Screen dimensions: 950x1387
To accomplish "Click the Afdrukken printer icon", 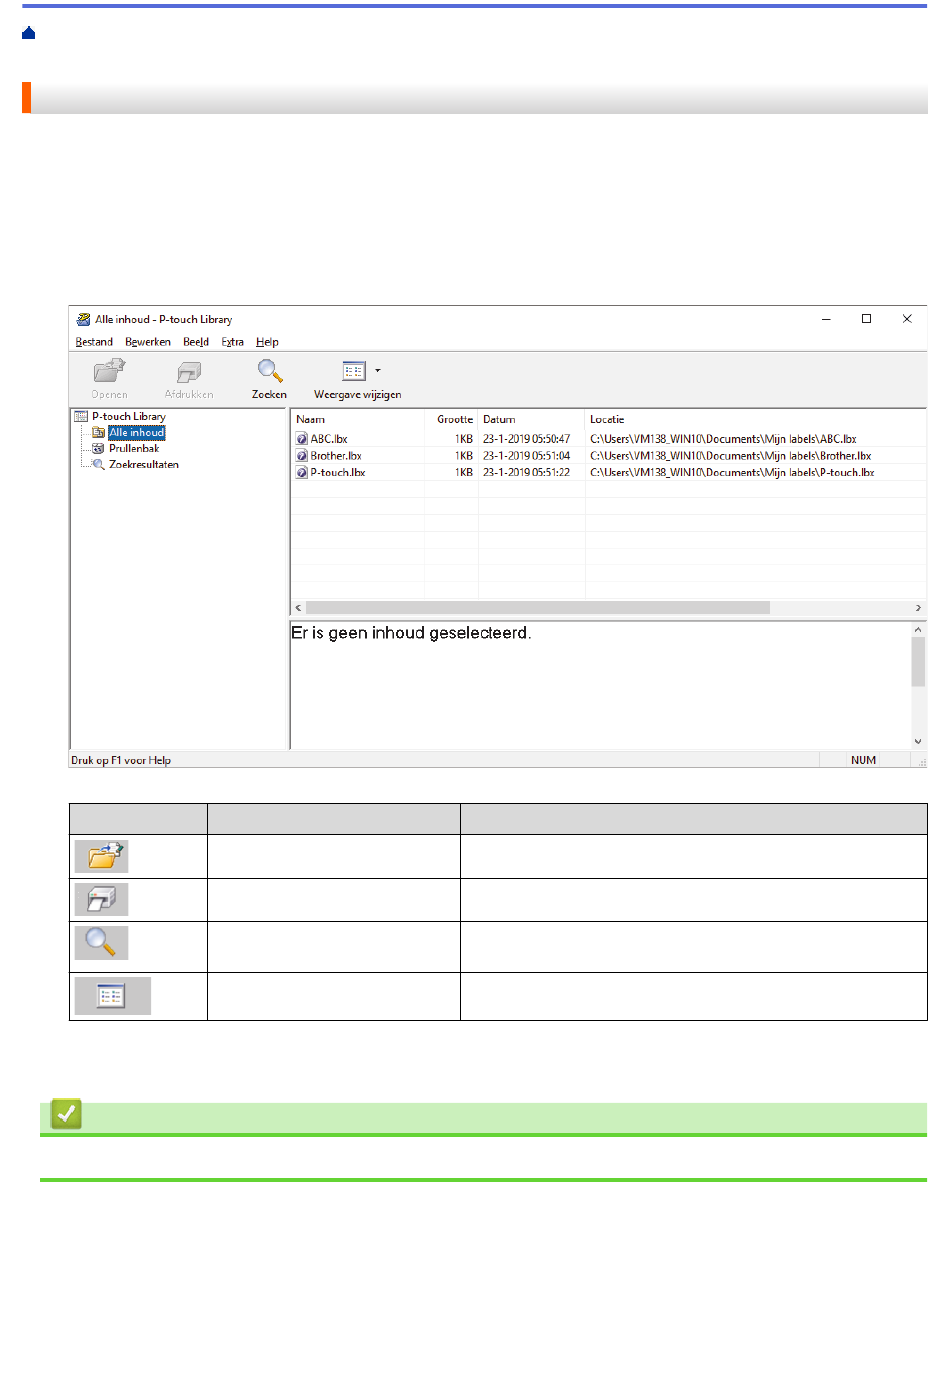I will point(188,373).
